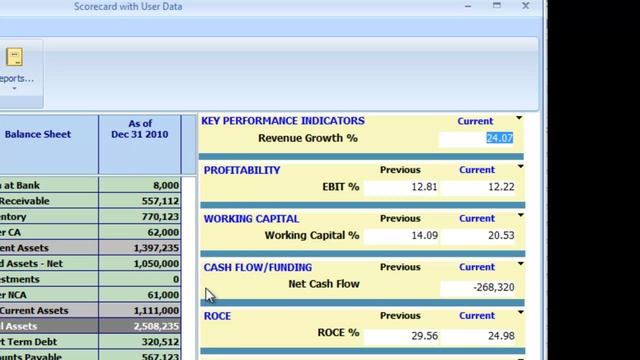Select the Working Capital % current value 20.53

pos(478,236)
